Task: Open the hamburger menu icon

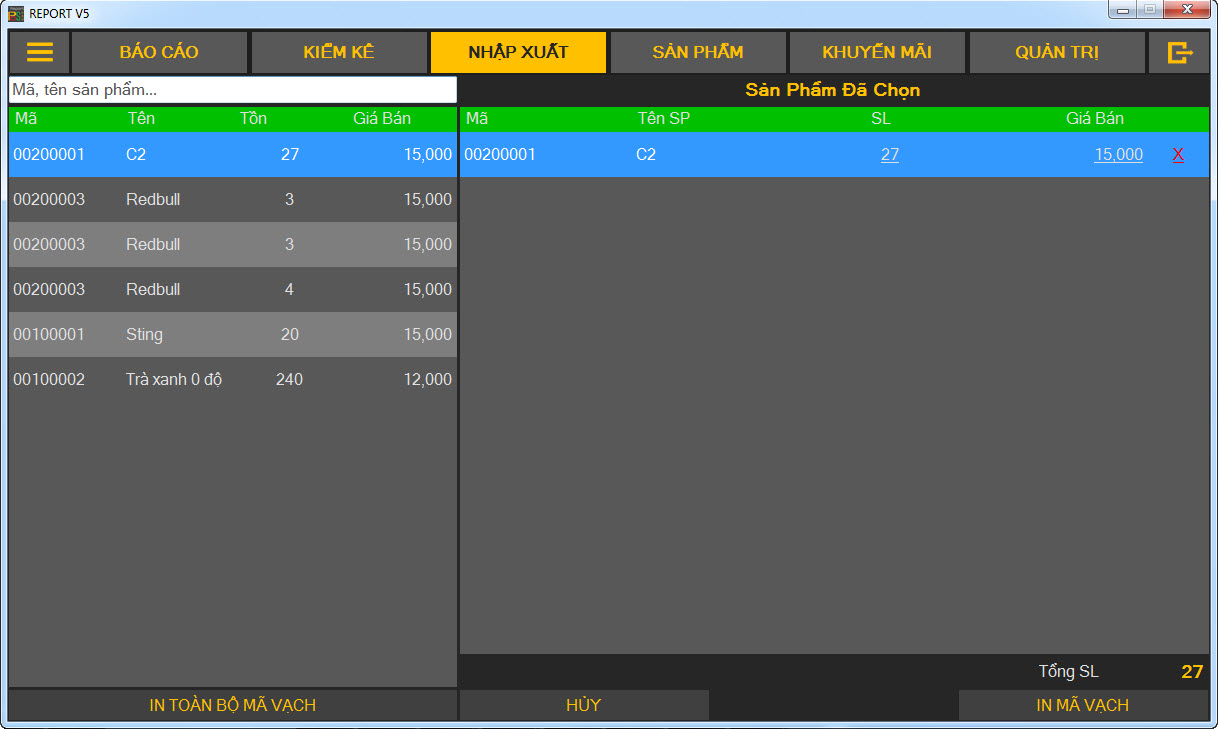Action: tap(39, 52)
